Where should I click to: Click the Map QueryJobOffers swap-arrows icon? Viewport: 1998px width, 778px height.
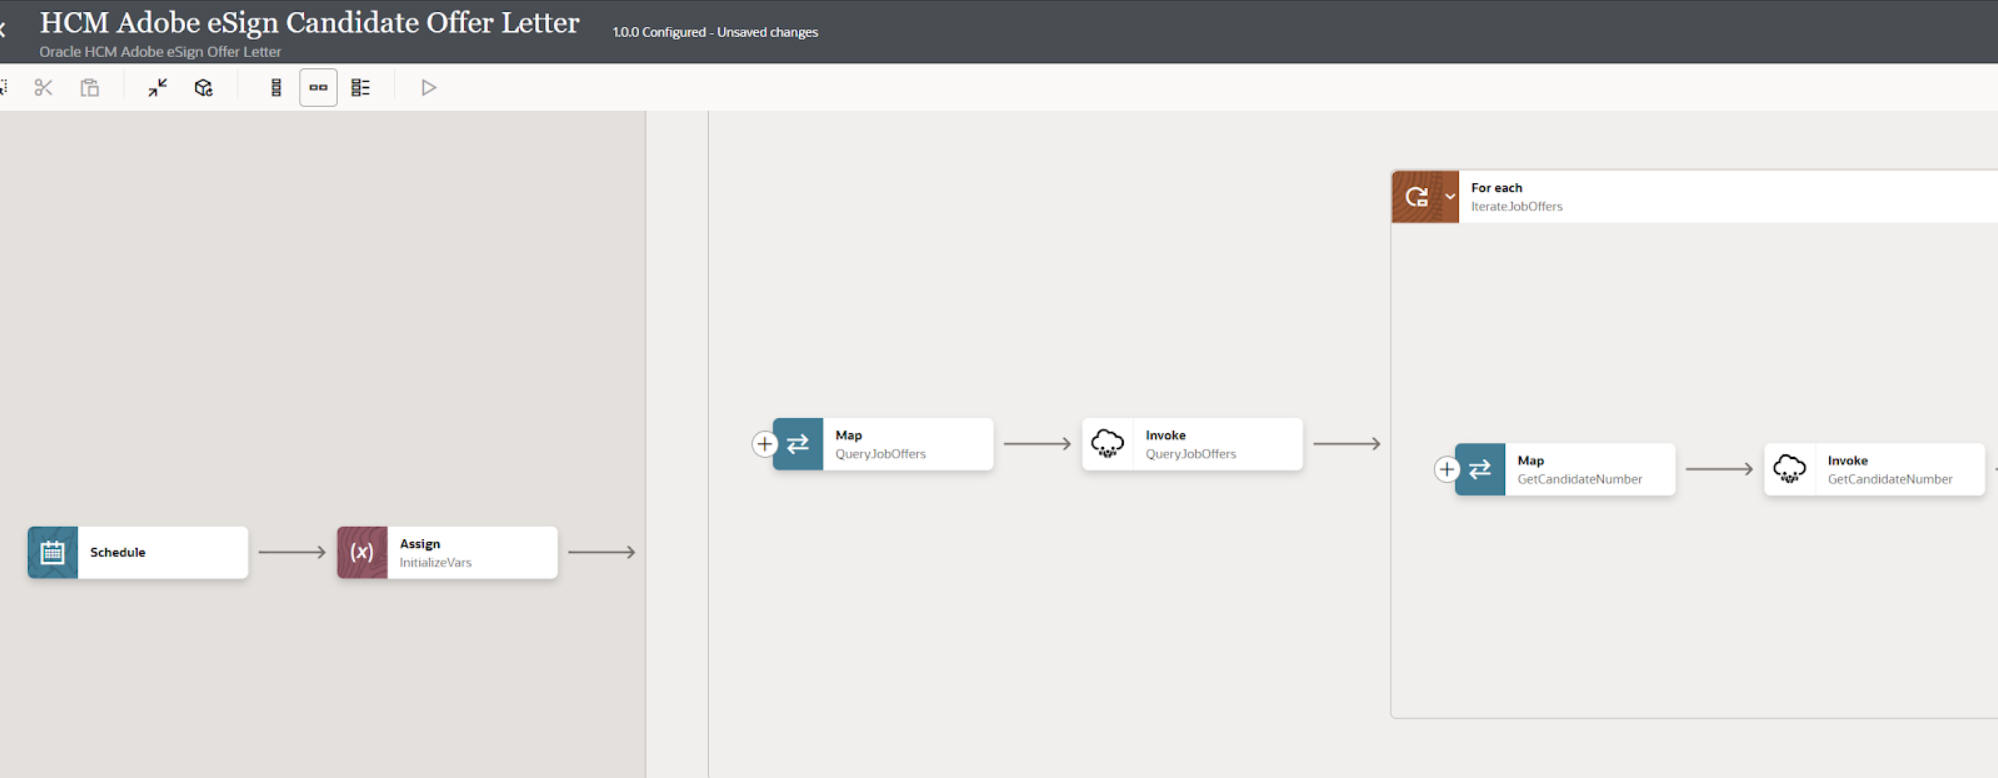click(798, 444)
